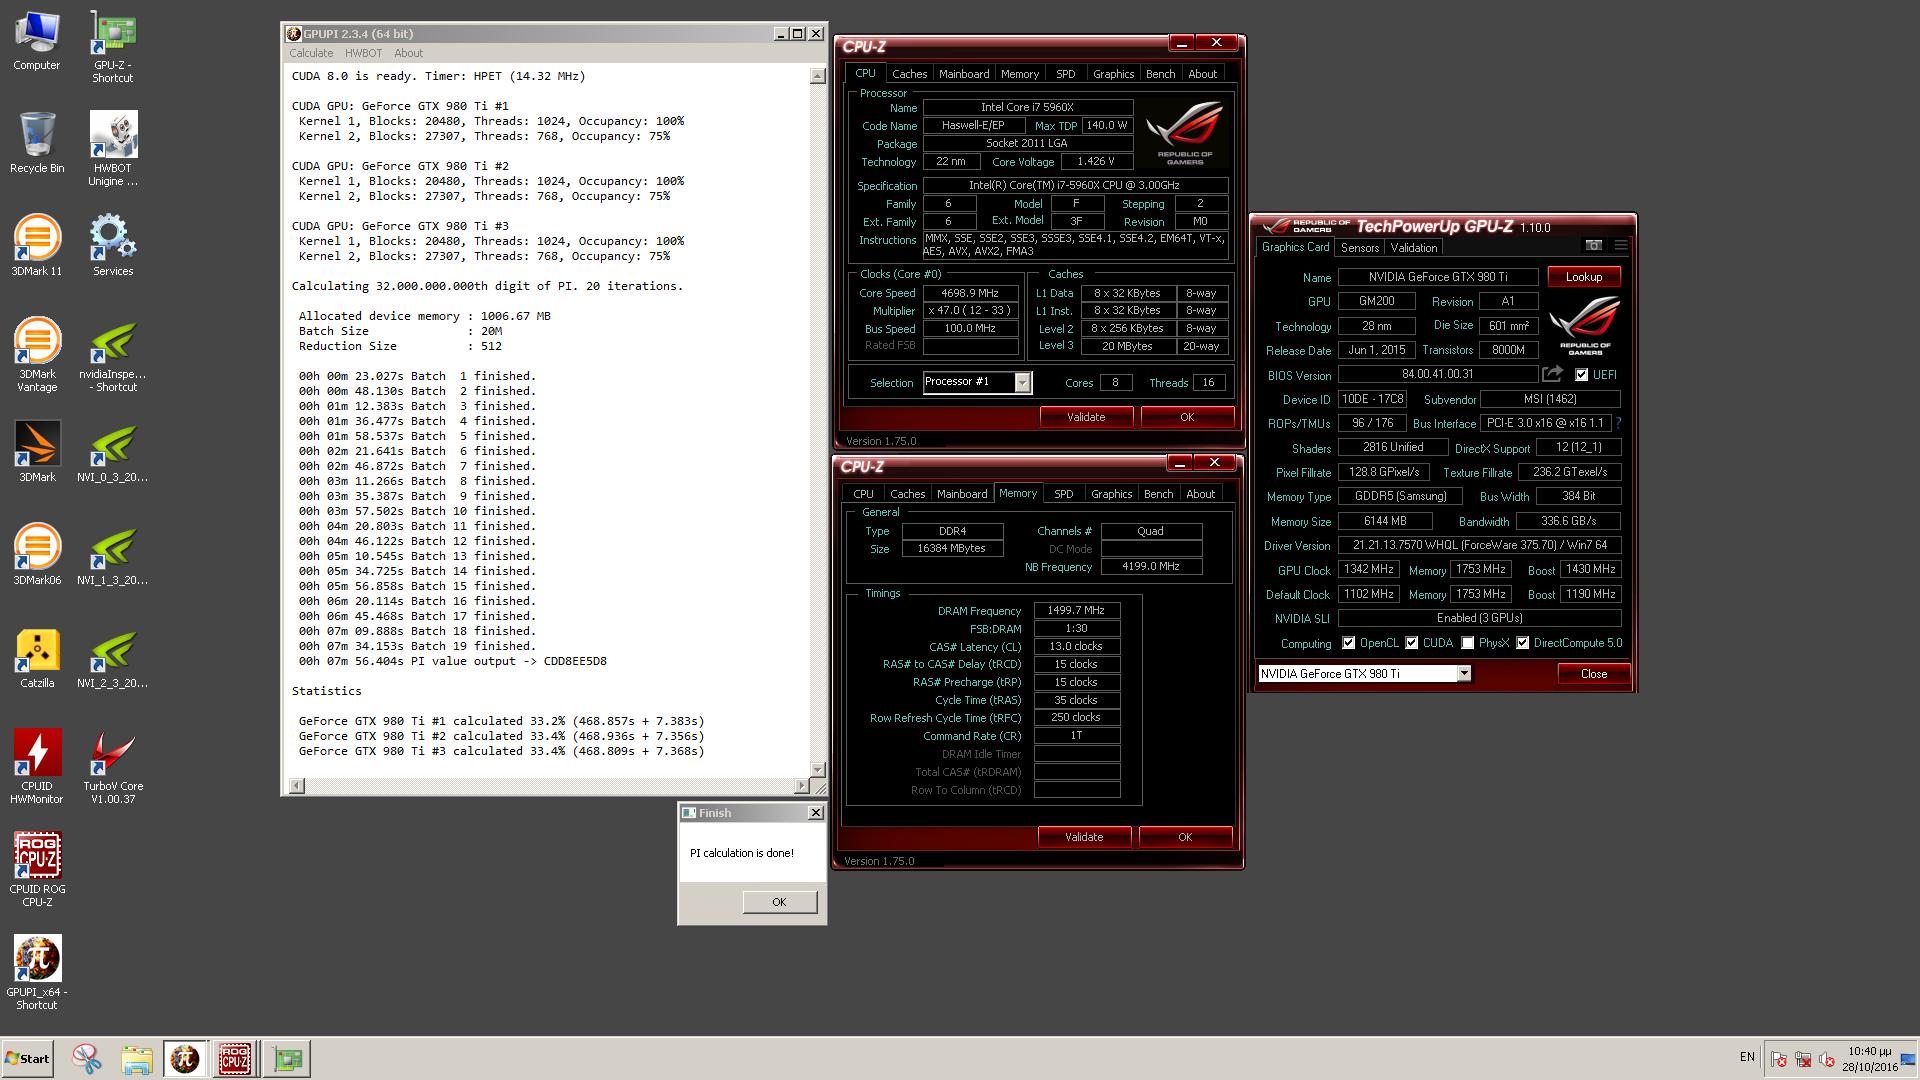The image size is (1920, 1080).
Task: Switch to Graphics tab in lower CPU-Z
Action: click(1111, 494)
